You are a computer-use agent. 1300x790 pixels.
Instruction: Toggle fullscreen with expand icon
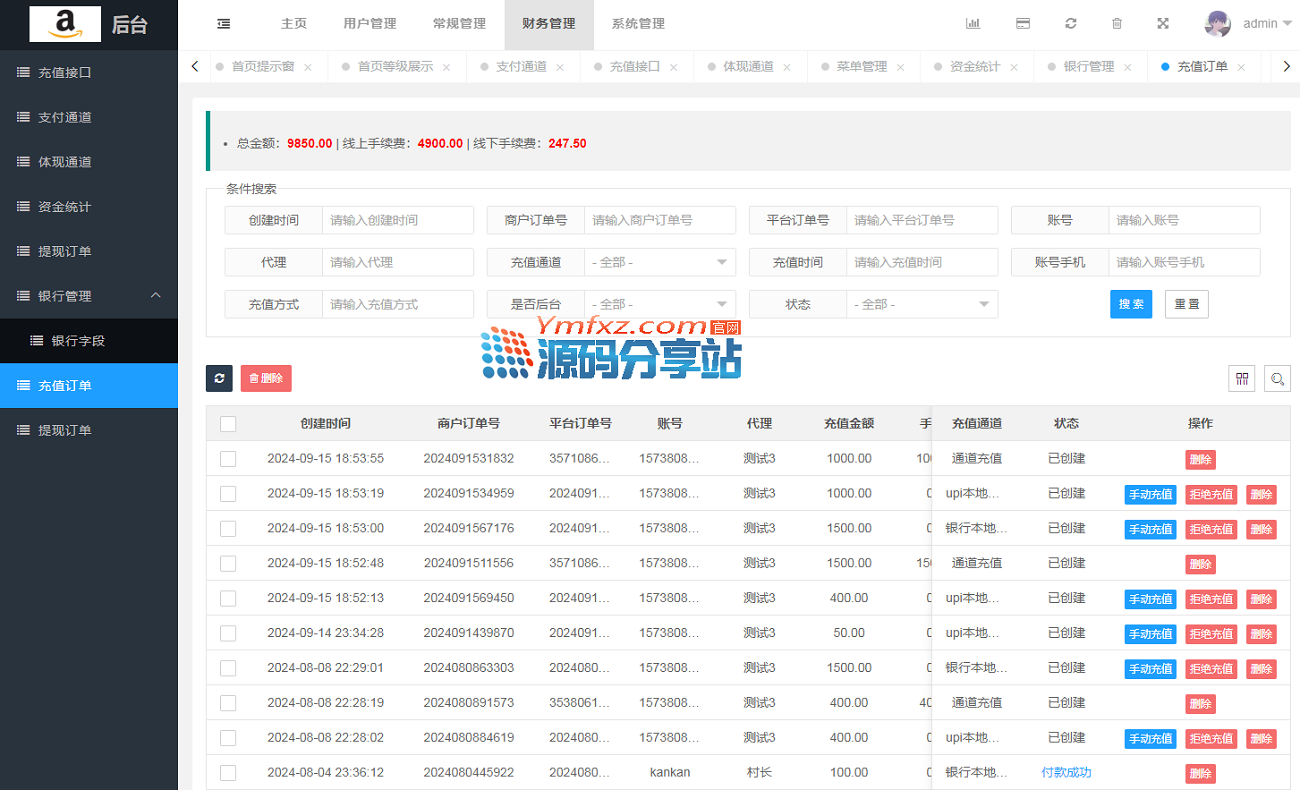click(1163, 24)
